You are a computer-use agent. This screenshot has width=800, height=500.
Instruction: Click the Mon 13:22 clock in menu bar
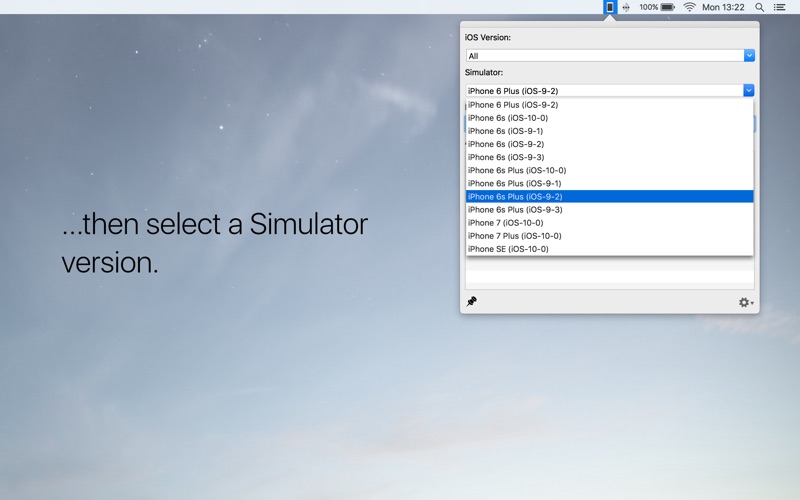723,7
